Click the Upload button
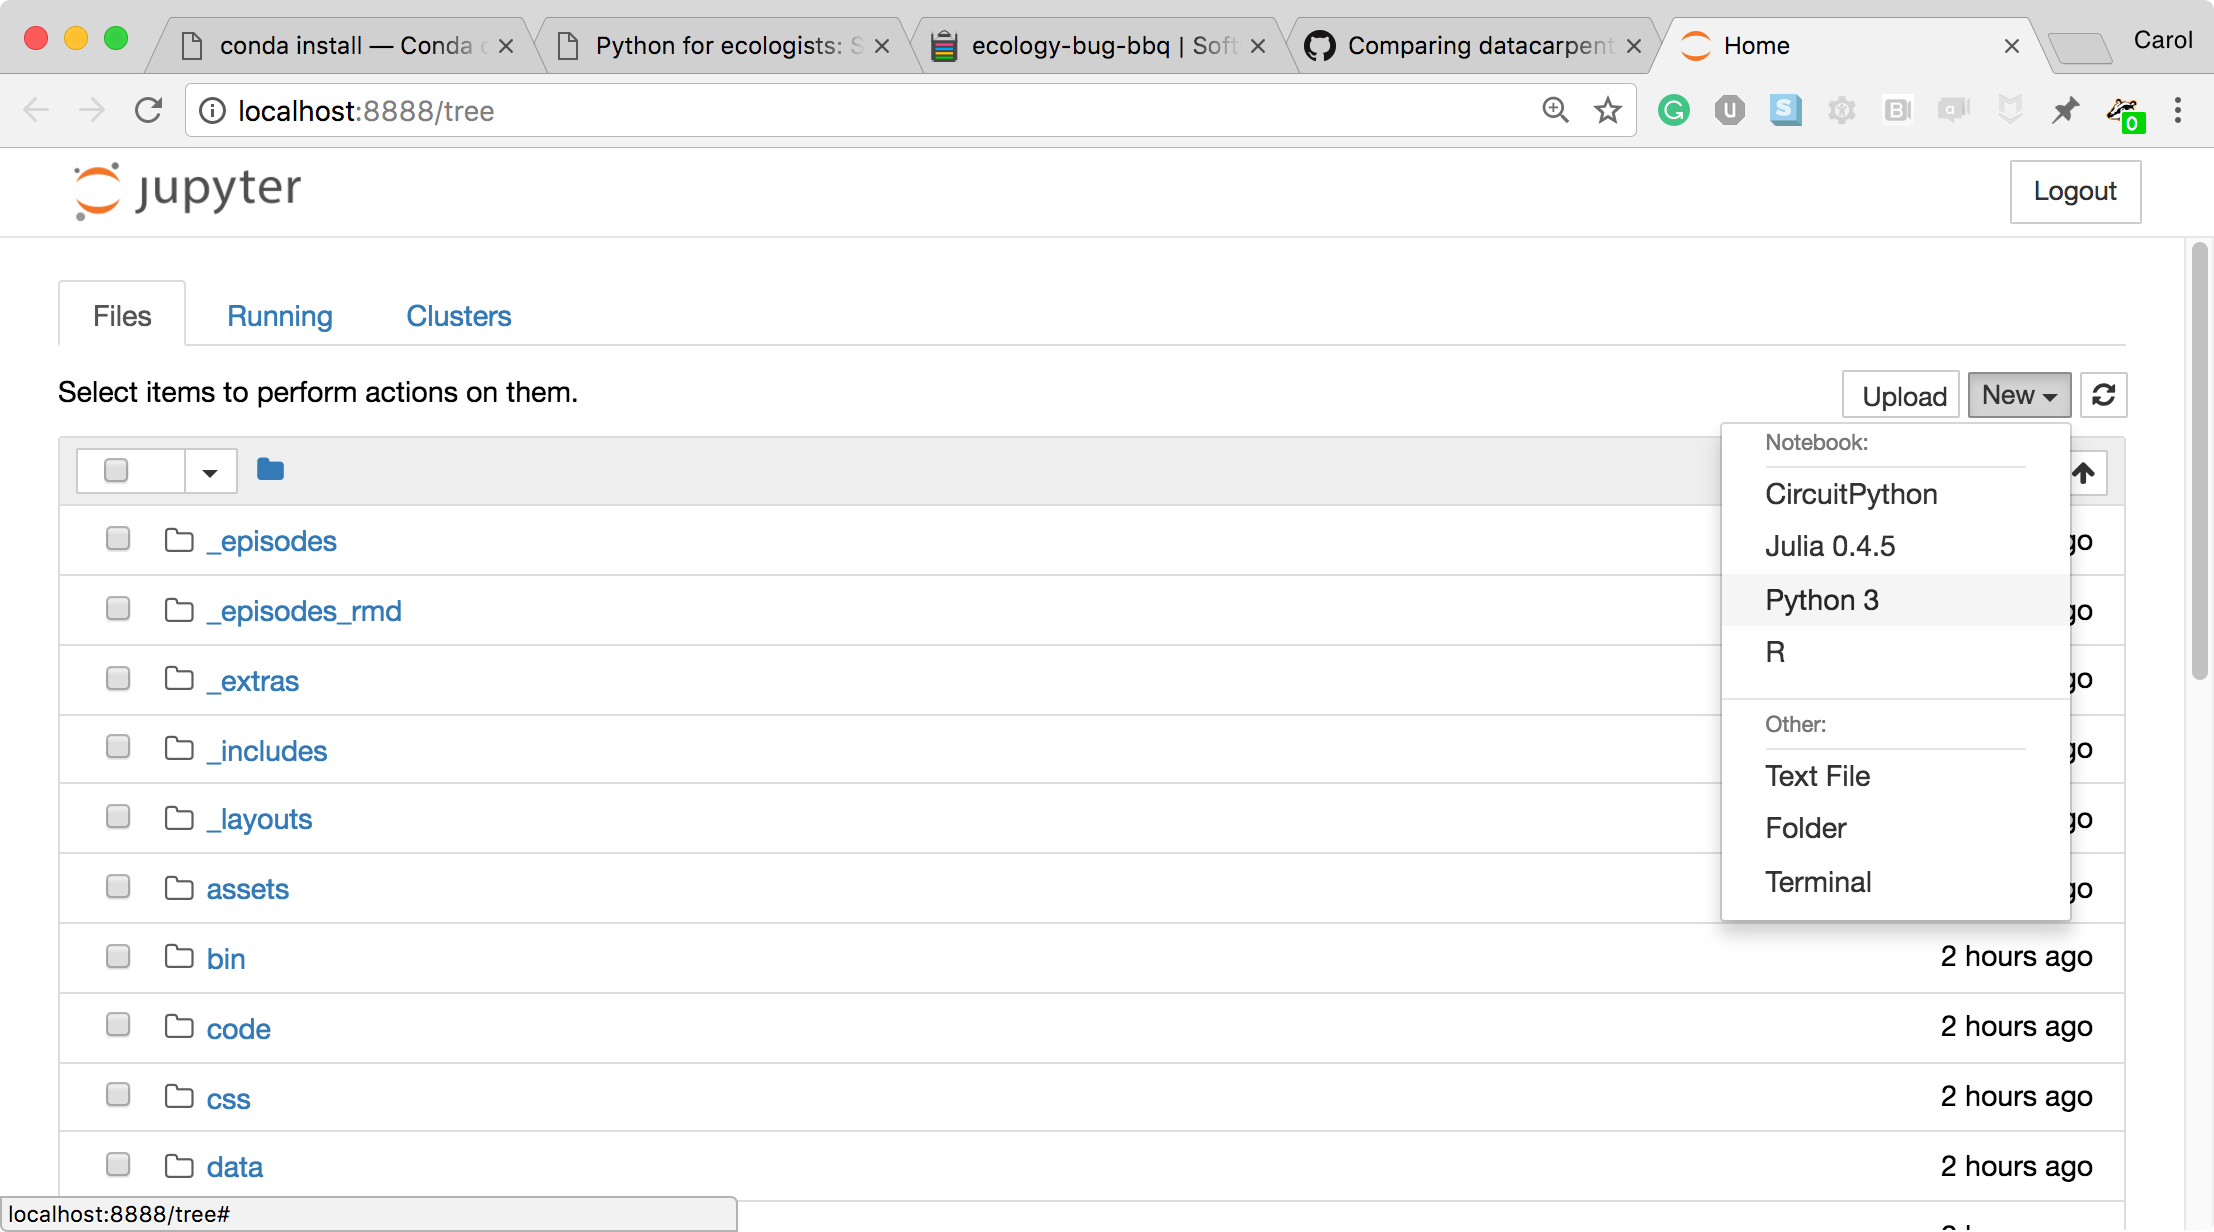Image resolution: width=2214 pixels, height=1232 pixels. click(x=1903, y=394)
